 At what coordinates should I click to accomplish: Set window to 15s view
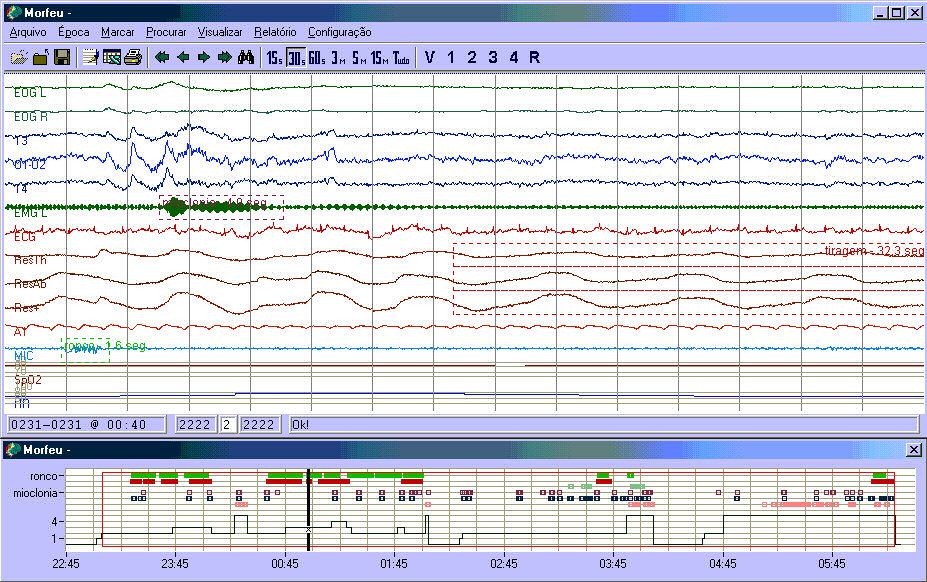click(x=274, y=57)
